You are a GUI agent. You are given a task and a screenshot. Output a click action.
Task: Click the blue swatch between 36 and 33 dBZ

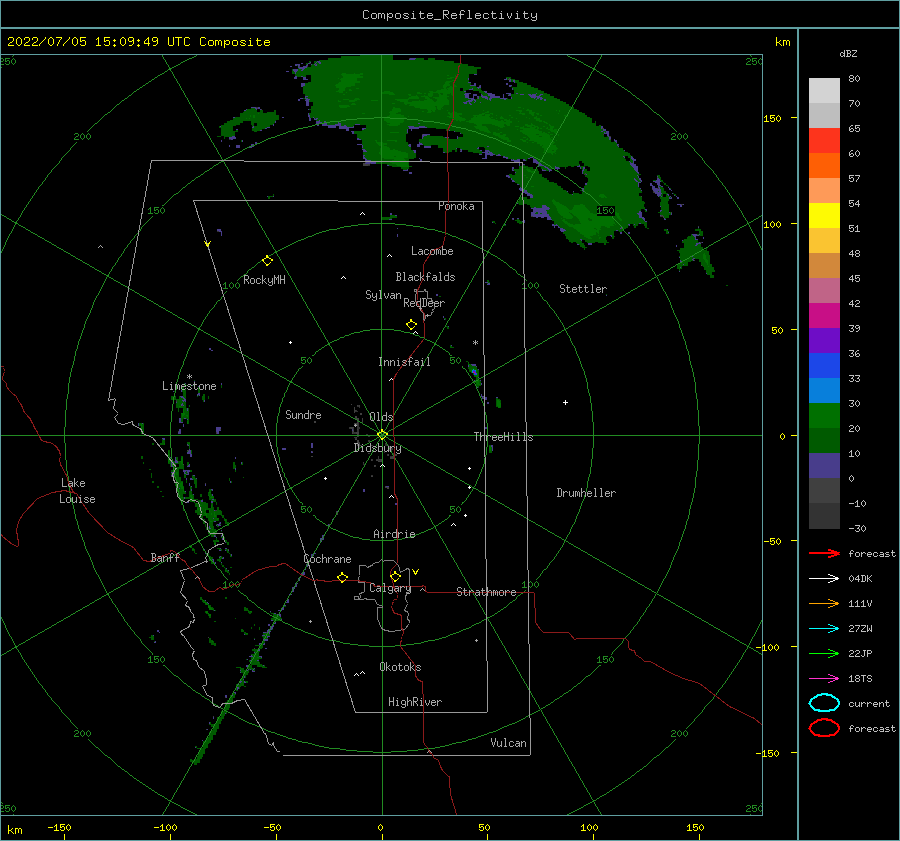[824, 366]
